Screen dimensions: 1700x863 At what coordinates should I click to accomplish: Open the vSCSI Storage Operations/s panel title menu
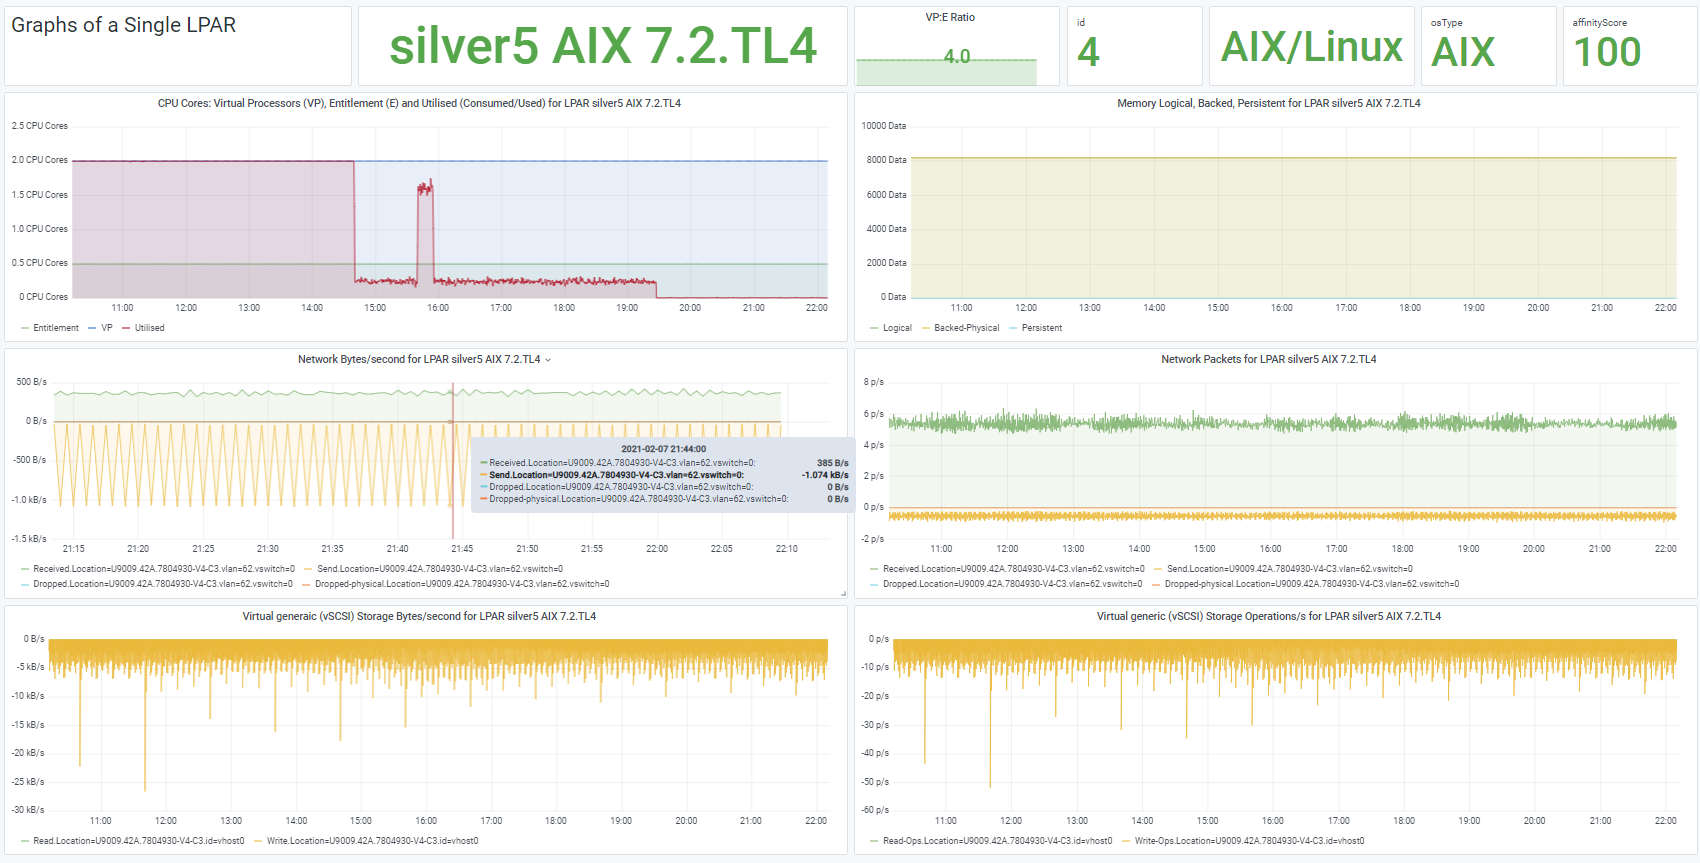[x=1268, y=616]
